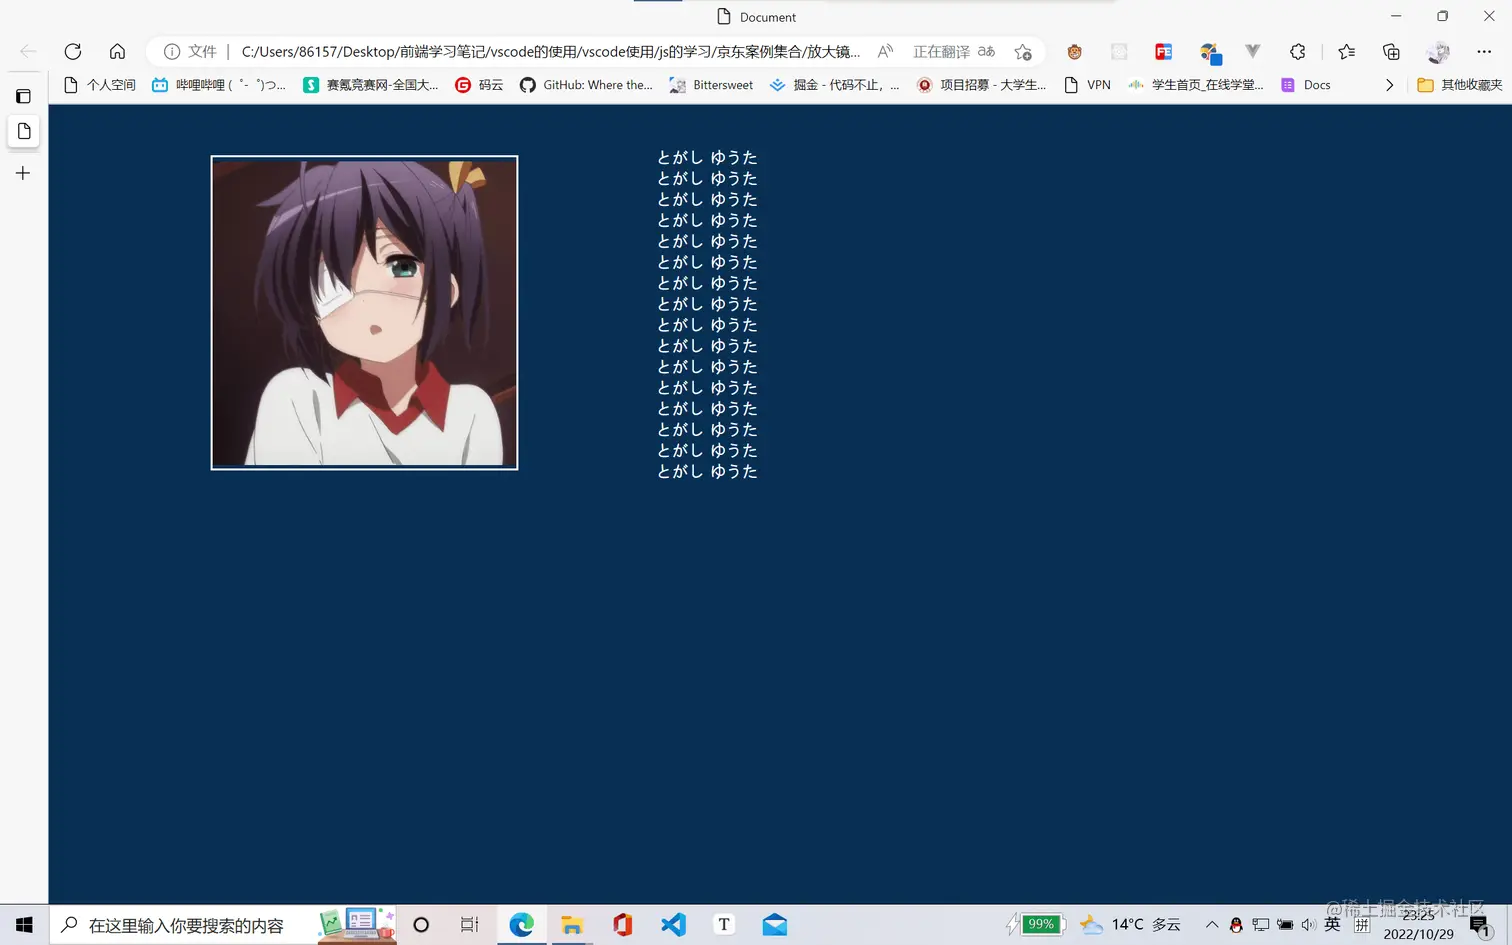Open the Tampermonkey monkey extension icon
Viewport: 1512px width, 945px height.
pos(1075,51)
